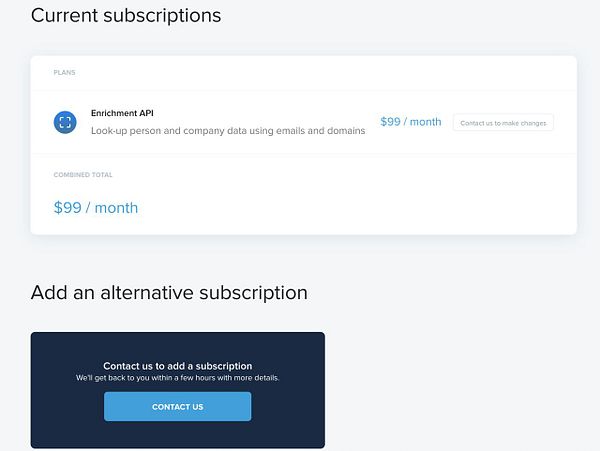Click the 'Current subscriptions' heading
The height and width of the screenshot is (451, 600).
tap(126, 16)
